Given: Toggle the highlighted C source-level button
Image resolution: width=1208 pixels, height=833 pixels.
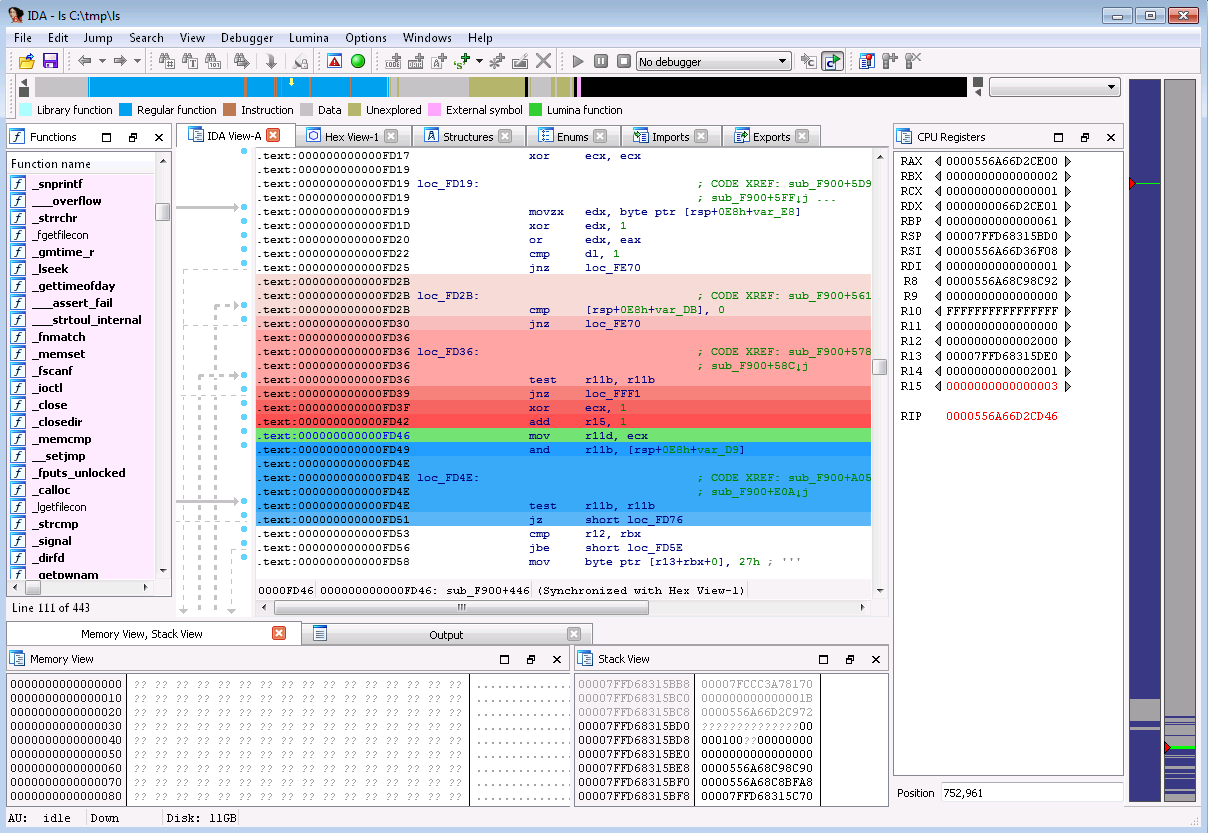Looking at the screenshot, I should point(832,61).
